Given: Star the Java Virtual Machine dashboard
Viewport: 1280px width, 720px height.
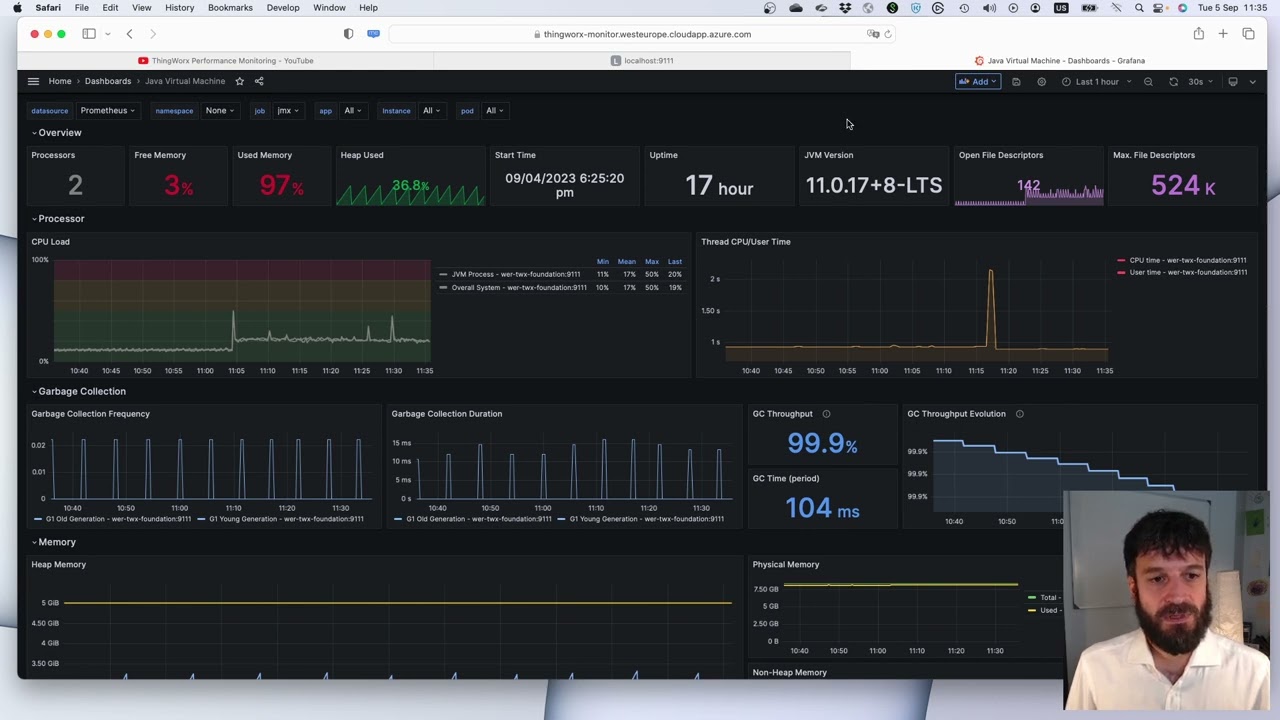Looking at the screenshot, I should click(x=239, y=81).
